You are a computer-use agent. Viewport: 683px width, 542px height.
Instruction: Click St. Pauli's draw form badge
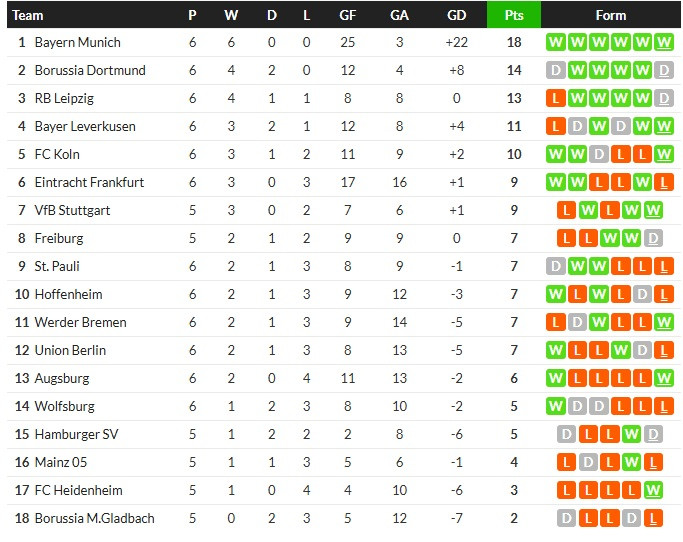coord(555,266)
